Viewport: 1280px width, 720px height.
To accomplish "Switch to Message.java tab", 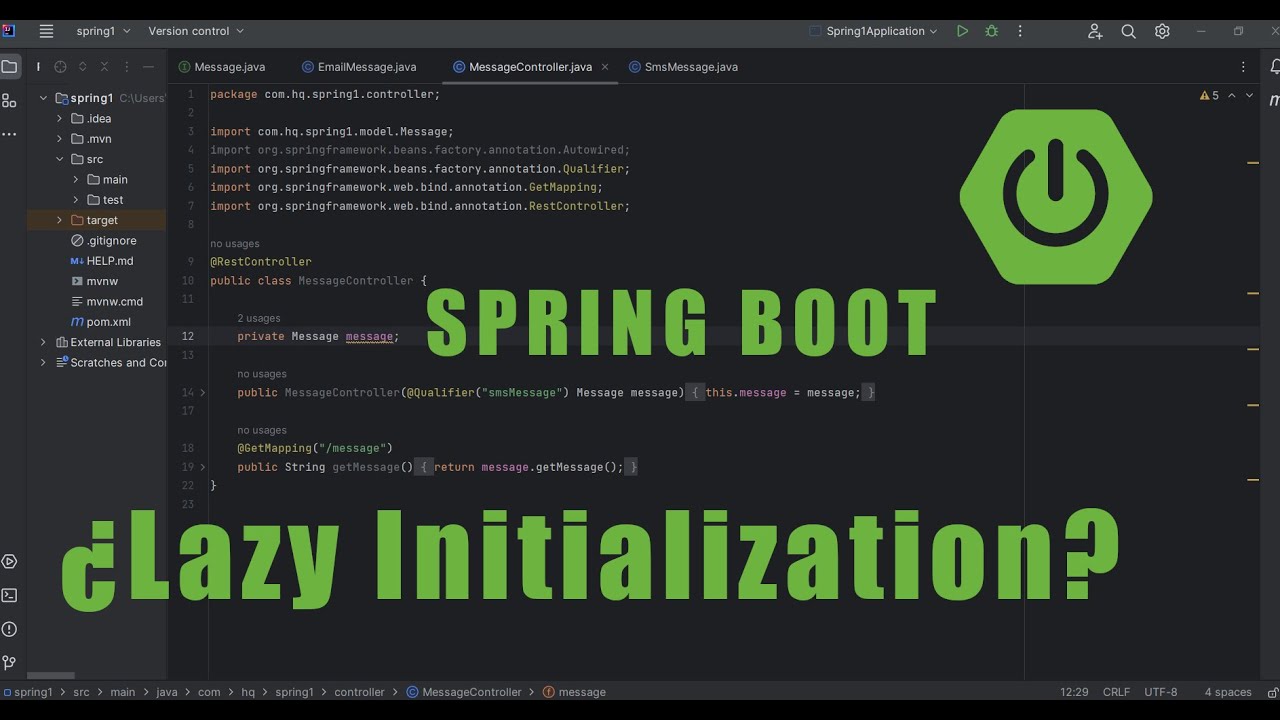I will [222, 67].
